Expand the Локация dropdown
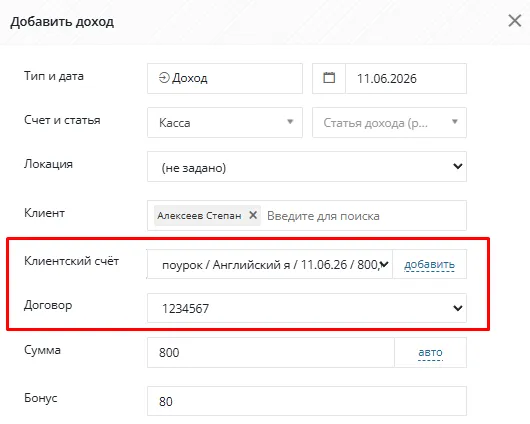 click(307, 166)
